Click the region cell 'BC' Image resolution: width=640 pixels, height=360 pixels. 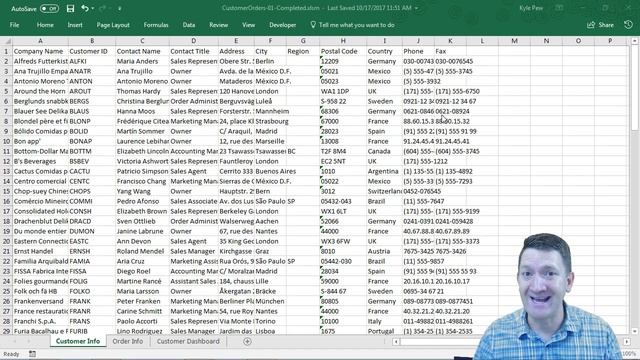tap(303, 151)
